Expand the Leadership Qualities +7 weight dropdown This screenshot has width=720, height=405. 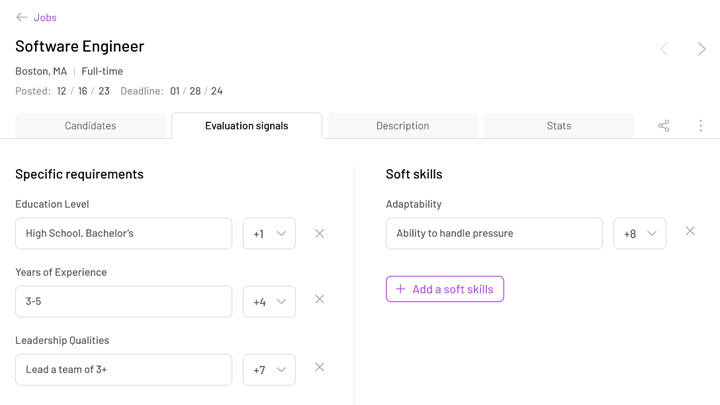tap(269, 370)
